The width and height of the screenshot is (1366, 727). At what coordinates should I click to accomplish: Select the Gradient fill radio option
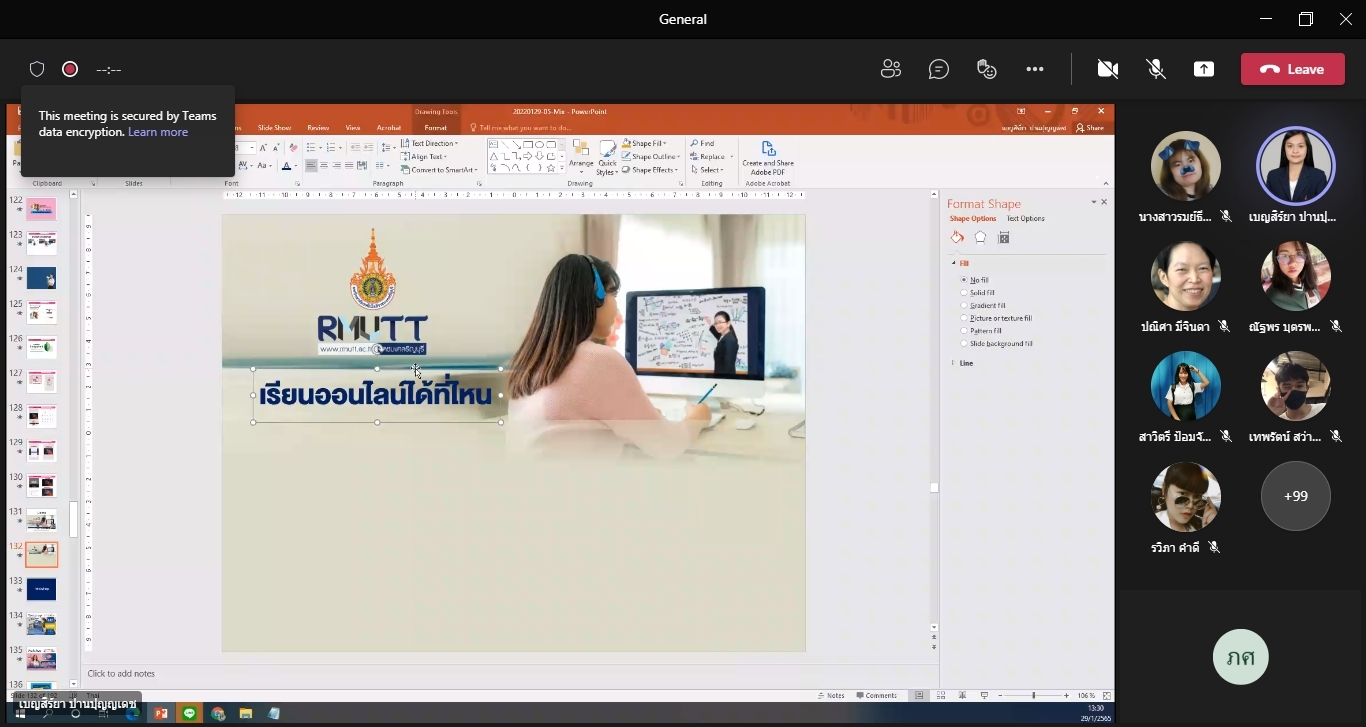(983, 306)
